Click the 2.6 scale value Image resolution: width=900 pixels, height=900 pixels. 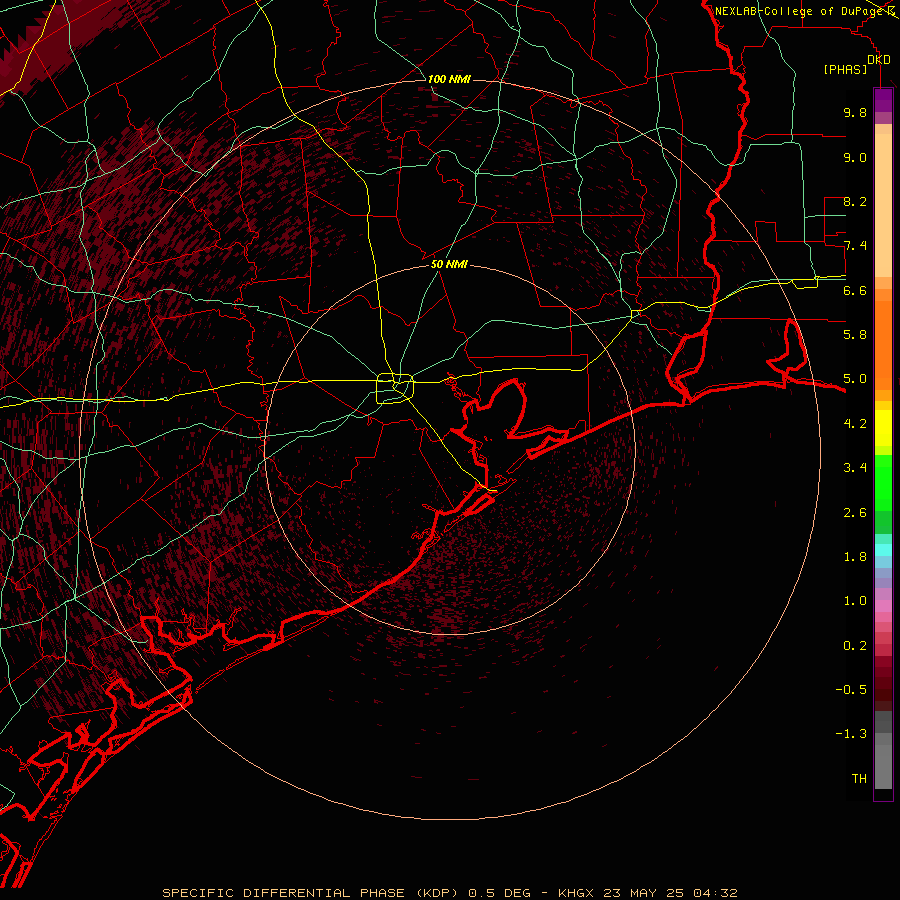click(x=855, y=513)
